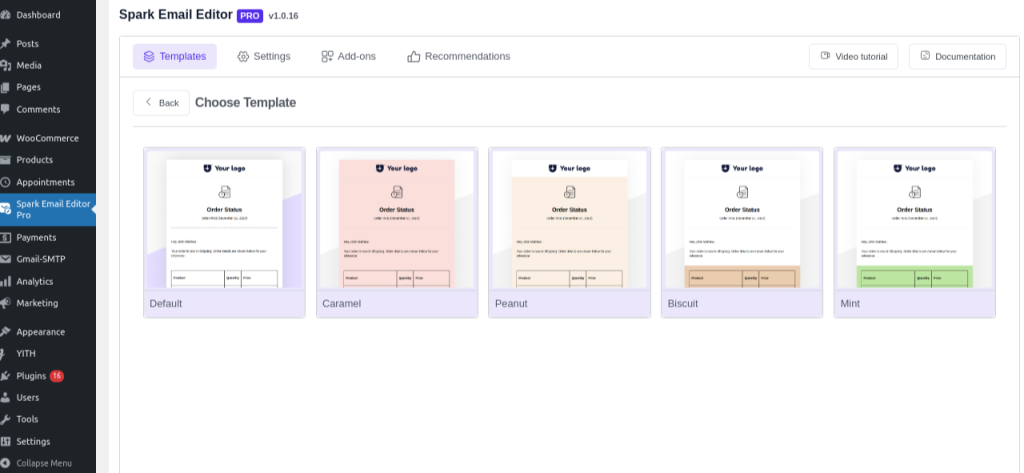Click the Peanut template label

tap(511, 304)
